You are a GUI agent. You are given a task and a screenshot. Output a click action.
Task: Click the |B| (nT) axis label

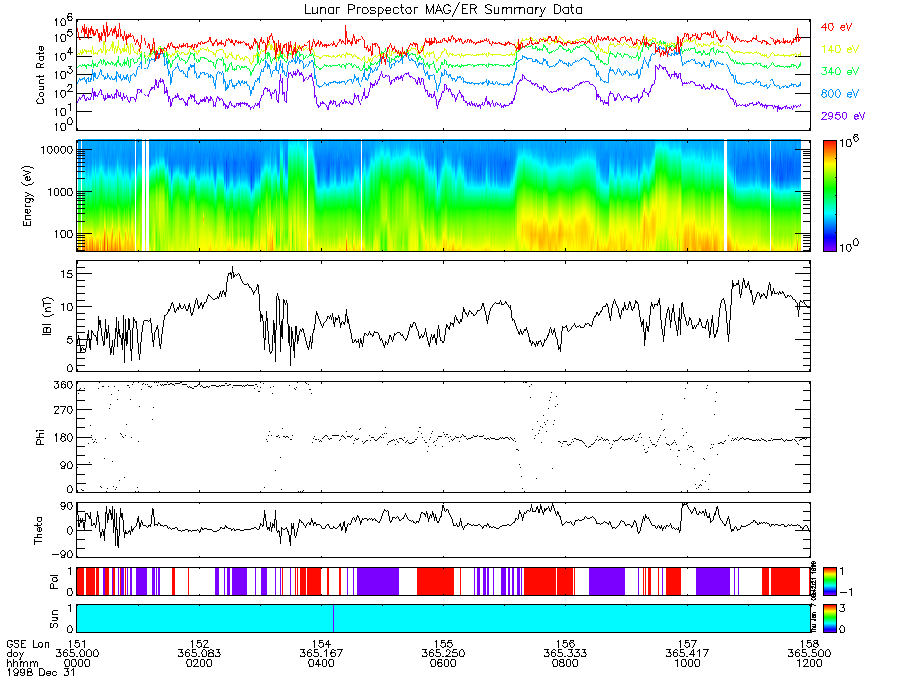[48, 316]
